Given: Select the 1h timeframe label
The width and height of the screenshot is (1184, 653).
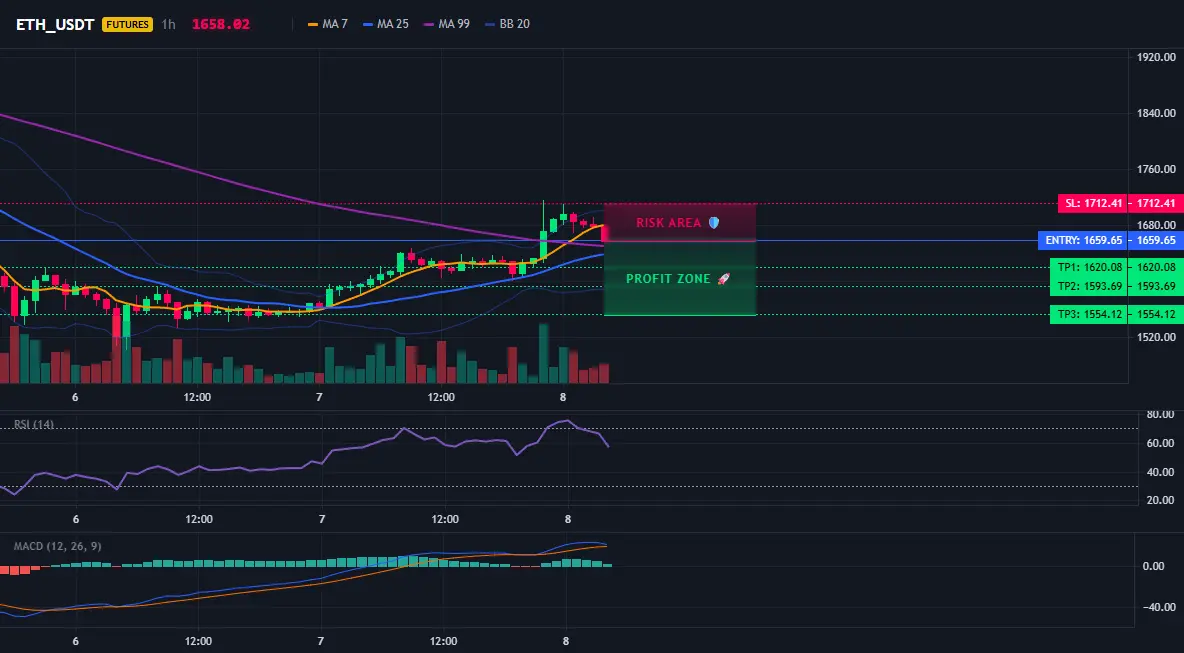Looking at the screenshot, I should pyautogui.click(x=168, y=24).
